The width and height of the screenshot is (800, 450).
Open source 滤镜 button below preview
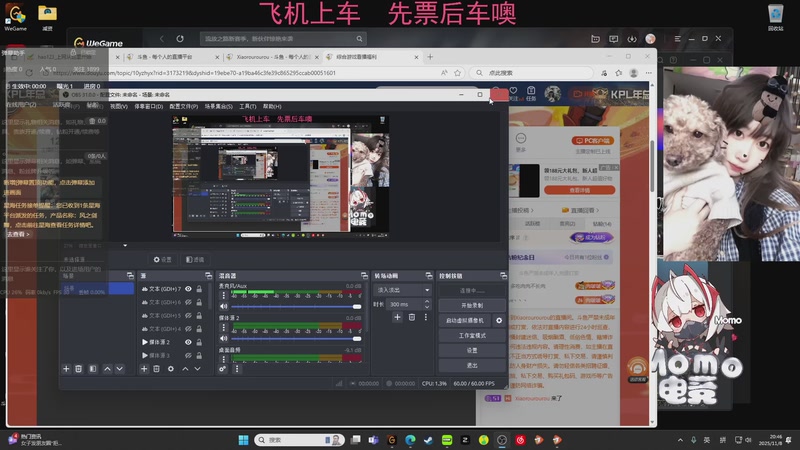point(195,260)
